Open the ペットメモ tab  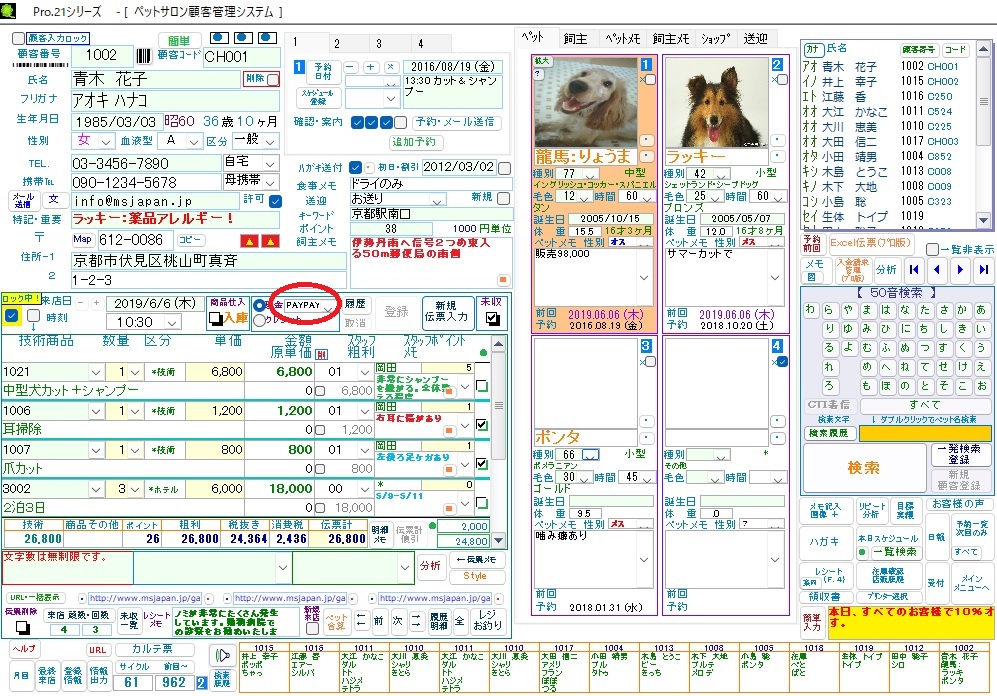coord(622,39)
